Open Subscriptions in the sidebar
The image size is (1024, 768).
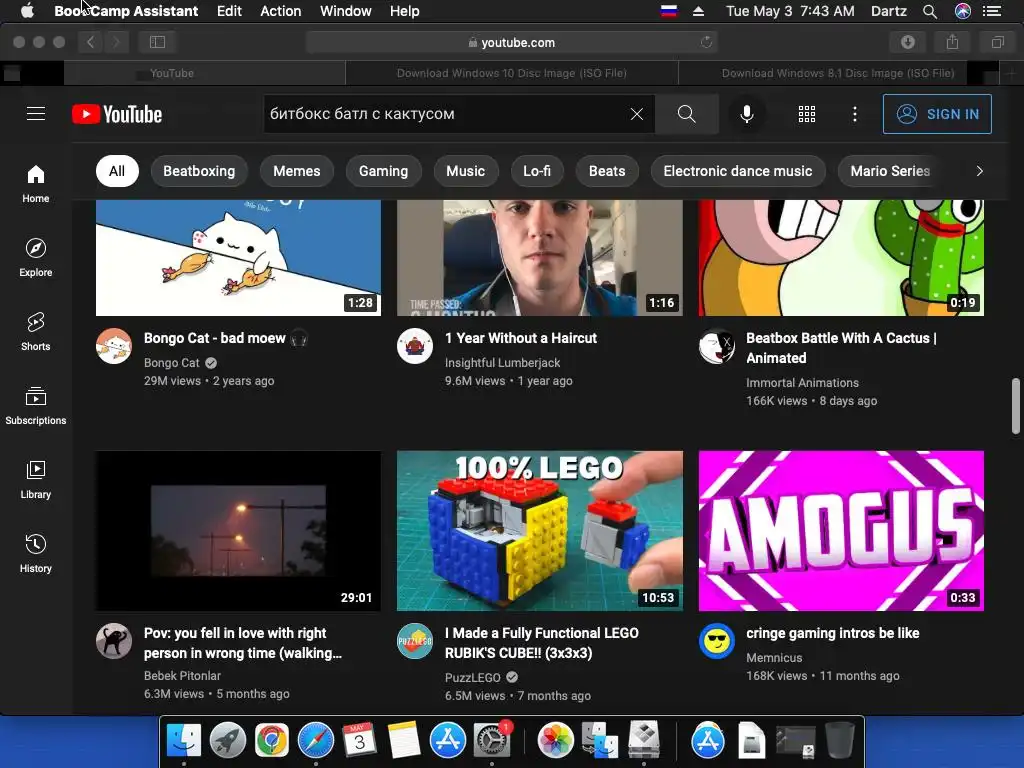[x=36, y=406]
